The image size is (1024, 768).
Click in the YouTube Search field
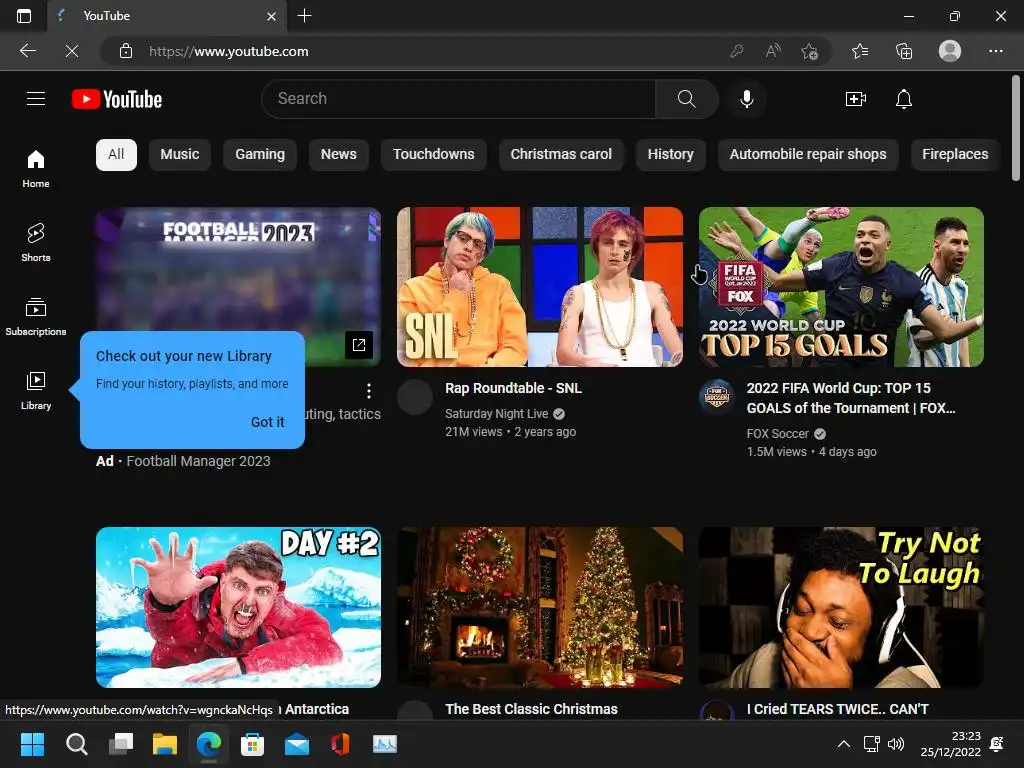(x=458, y=99)
